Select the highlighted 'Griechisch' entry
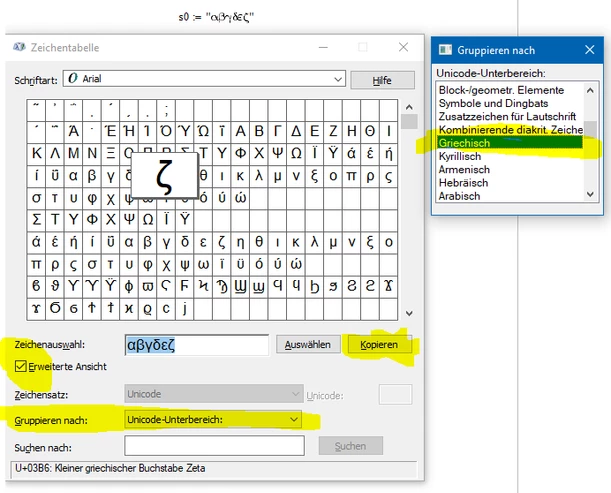Image resolution: width=611 pixels, height=493 pixels. coord(510,143)
